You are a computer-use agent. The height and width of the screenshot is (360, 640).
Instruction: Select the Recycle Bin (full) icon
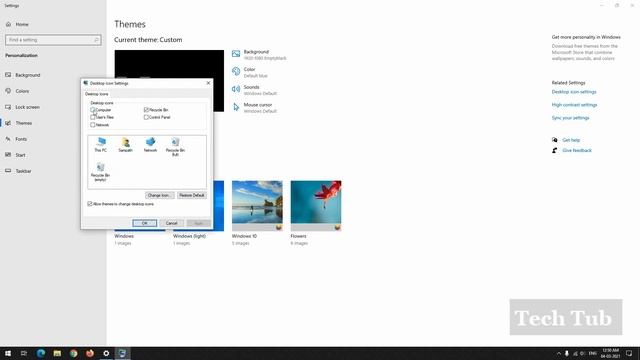point(175,147)
